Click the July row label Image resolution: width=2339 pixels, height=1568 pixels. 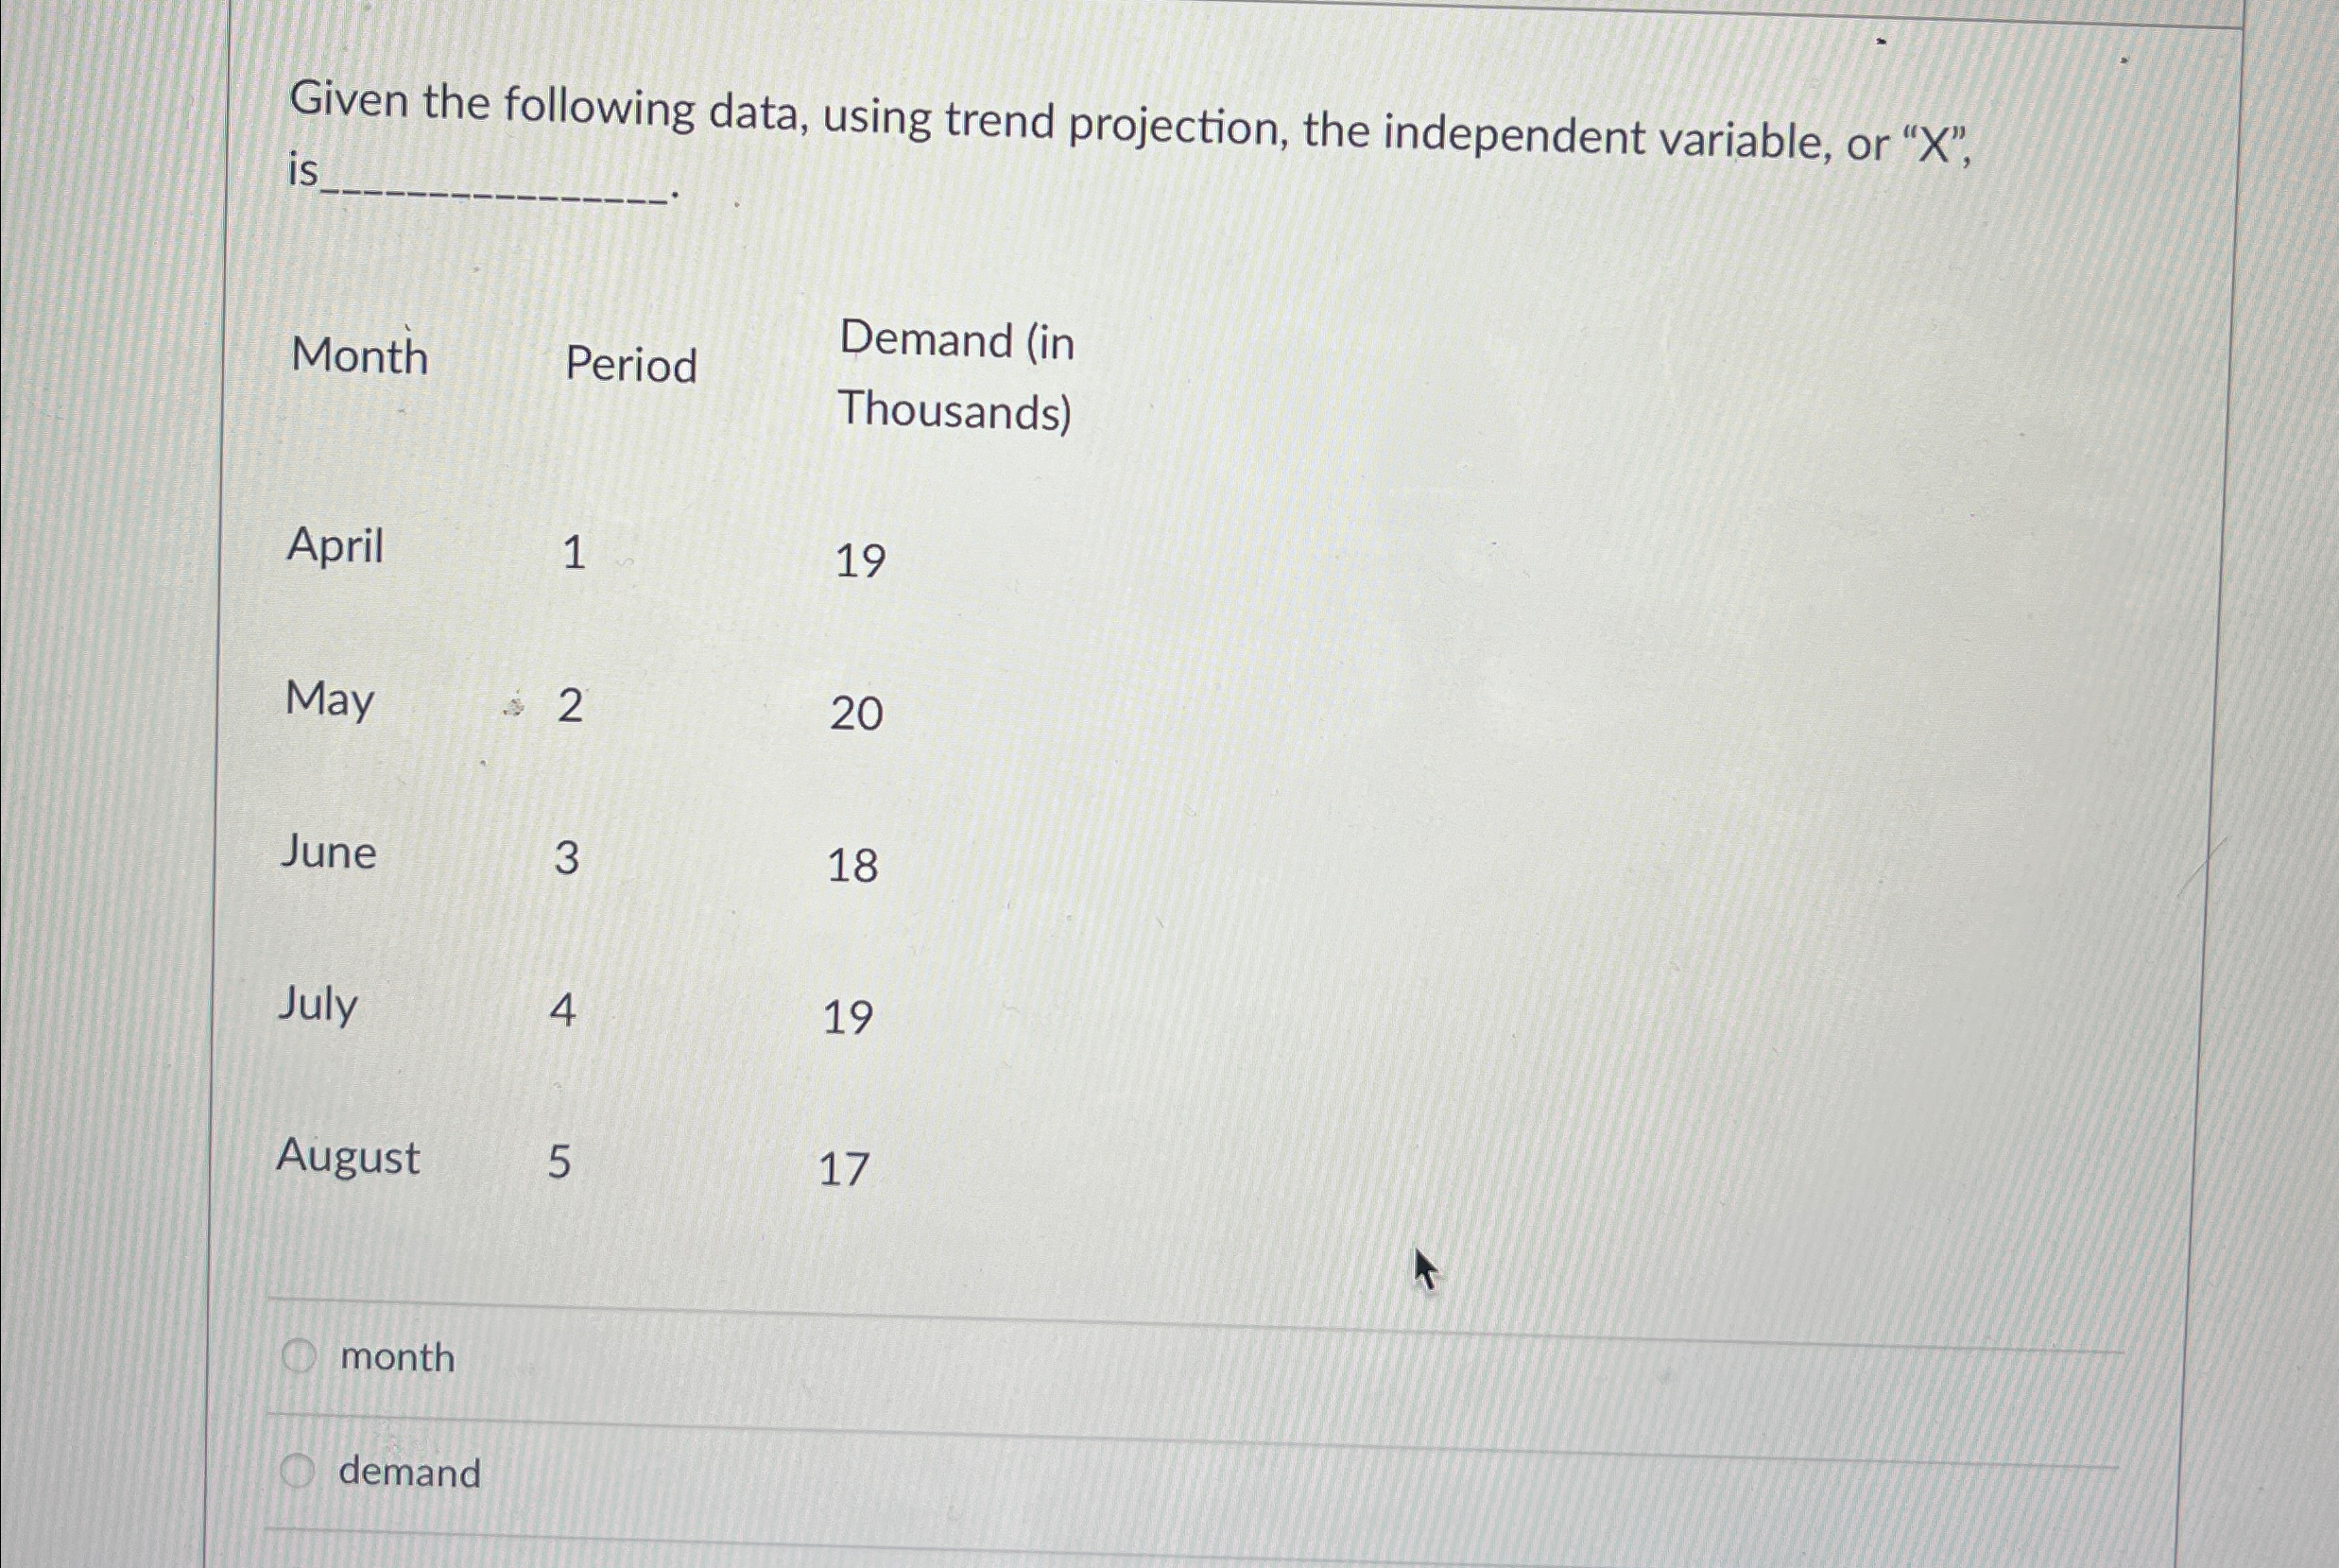pyautogui.click(x=318, y=1006)
